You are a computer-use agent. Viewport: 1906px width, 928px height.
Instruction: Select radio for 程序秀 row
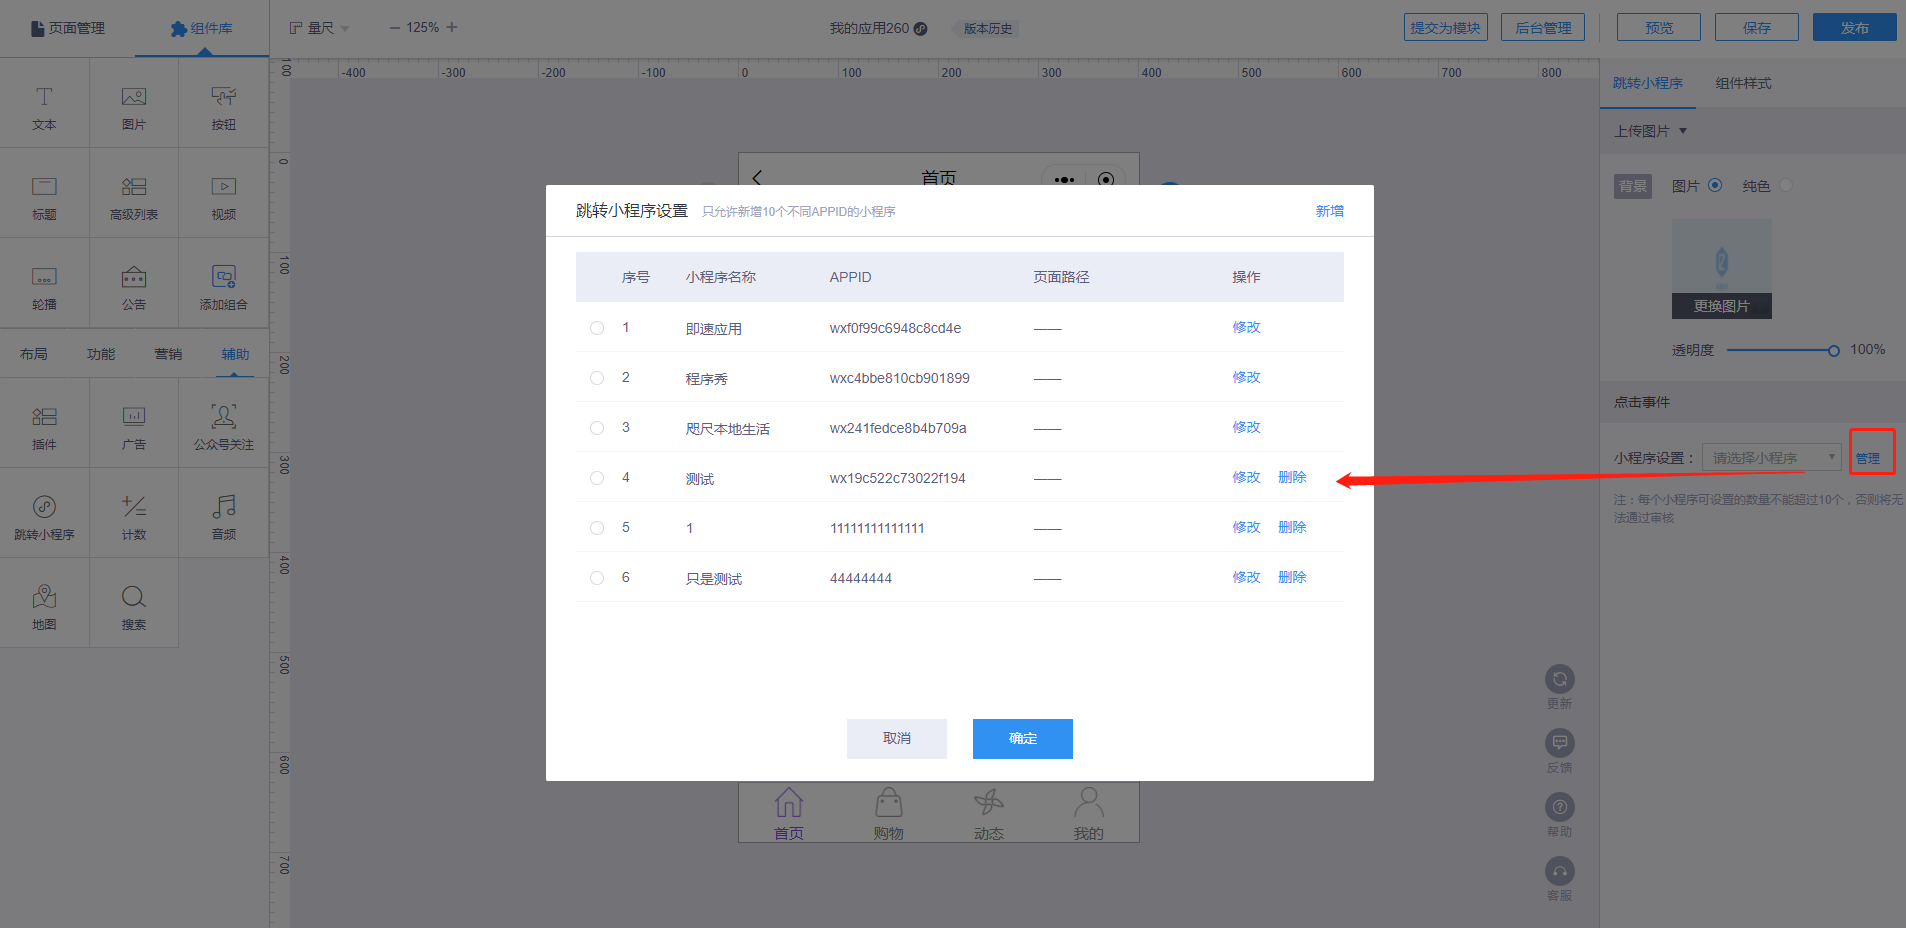[x=597, y=378]
